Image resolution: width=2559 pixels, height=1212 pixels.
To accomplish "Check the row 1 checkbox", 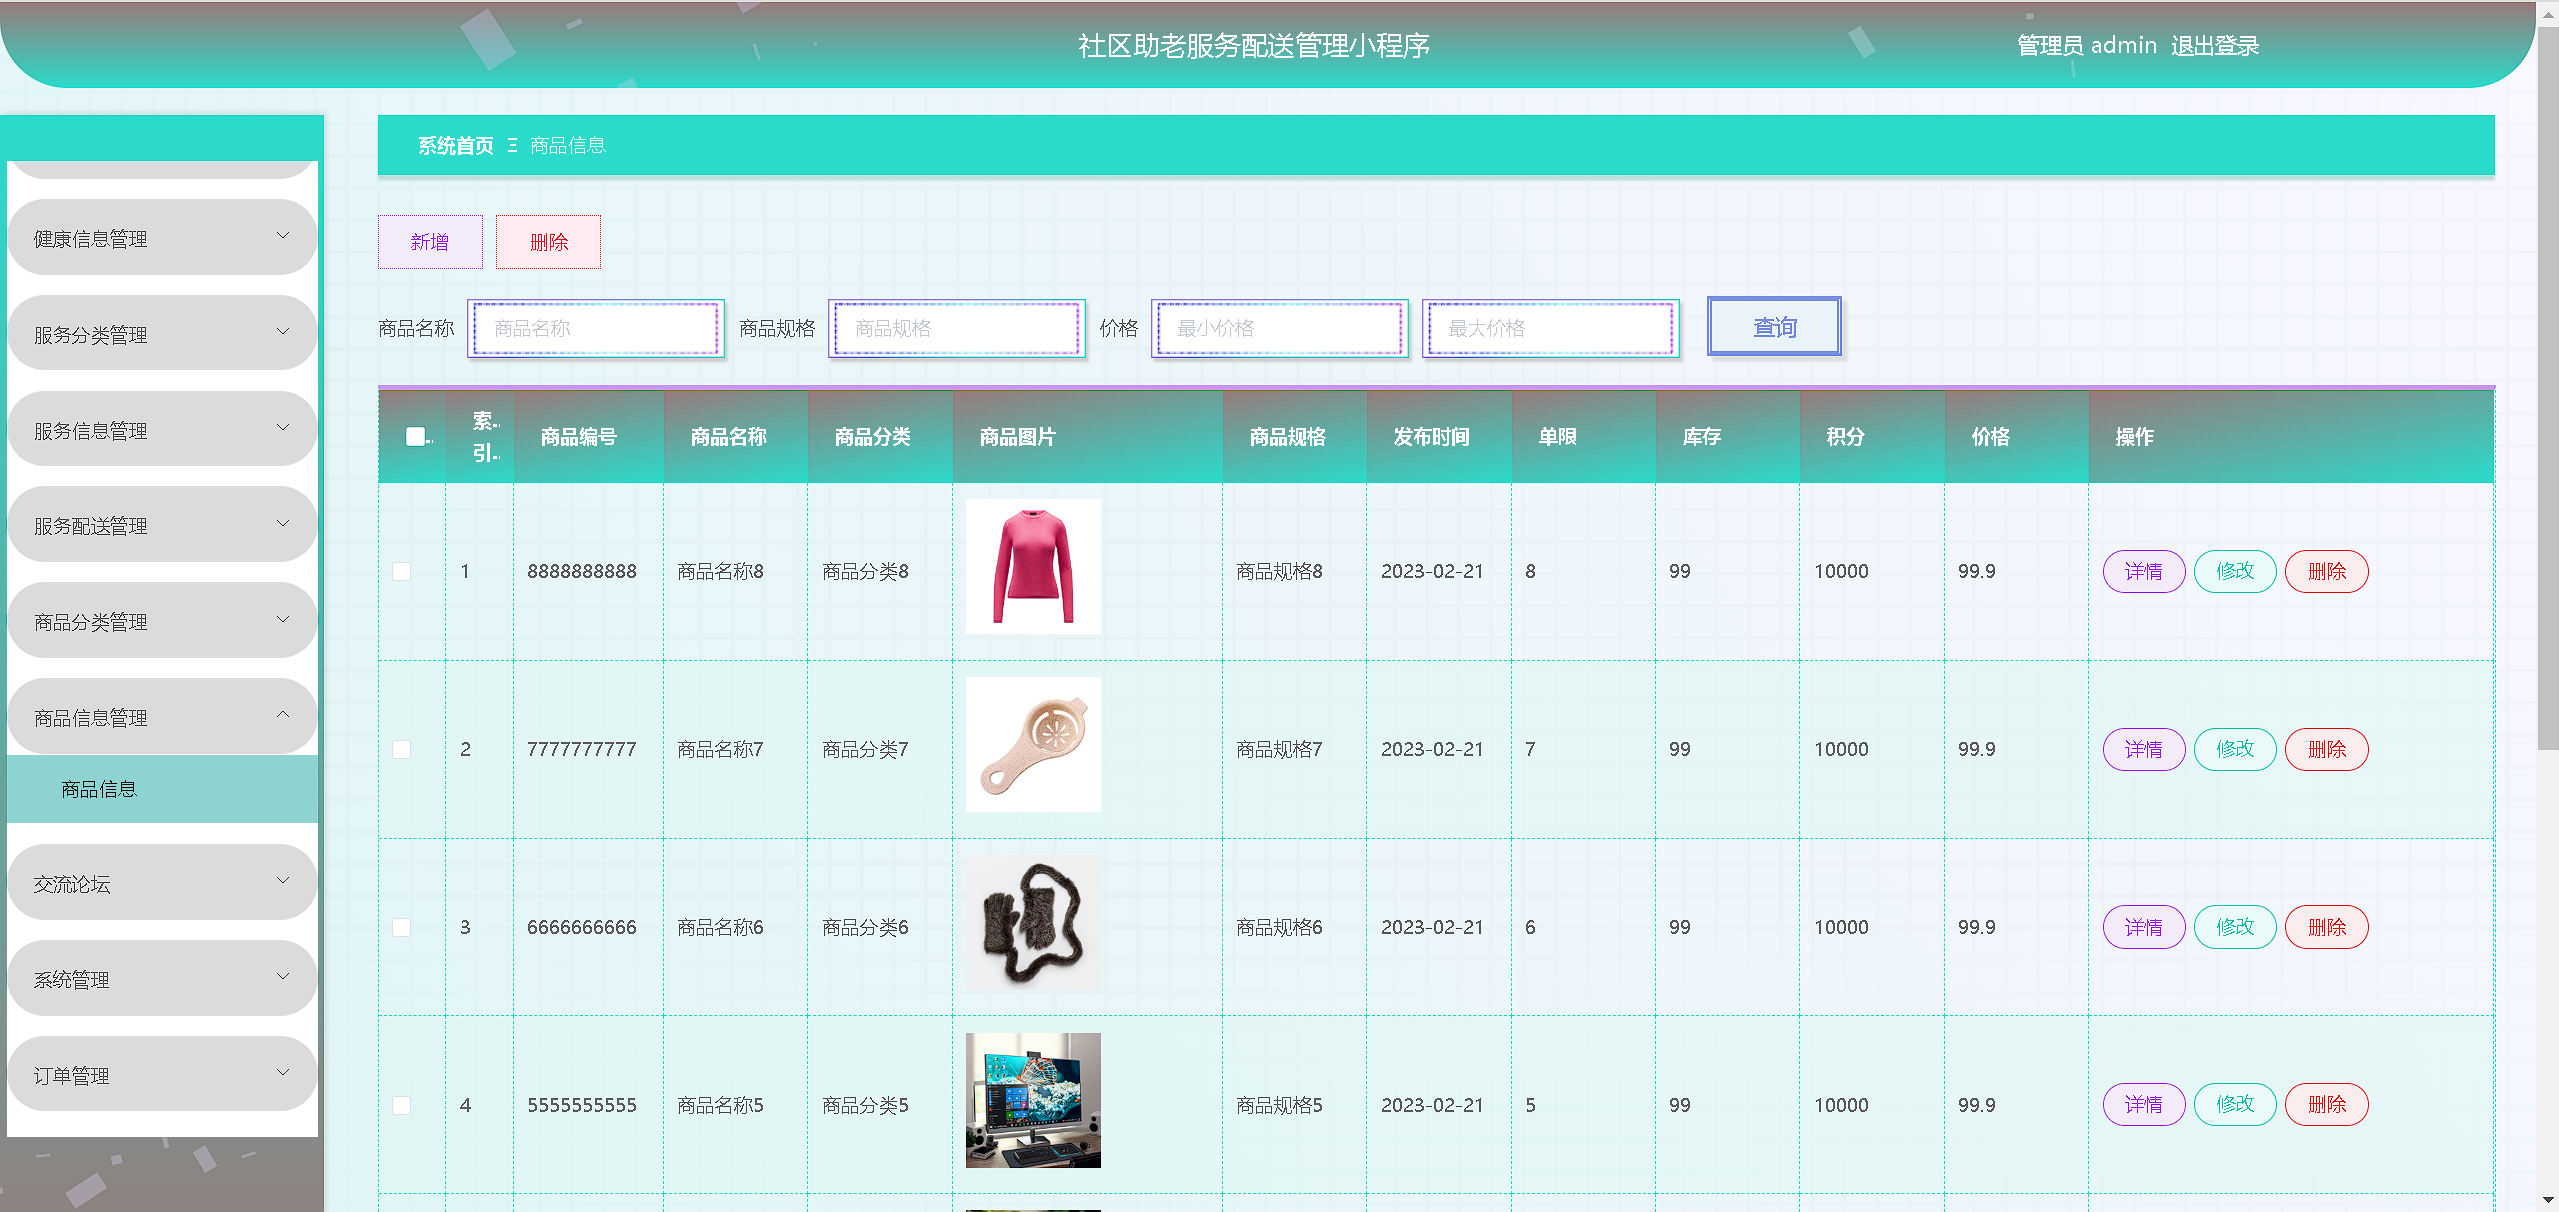I will click(402, 571).
